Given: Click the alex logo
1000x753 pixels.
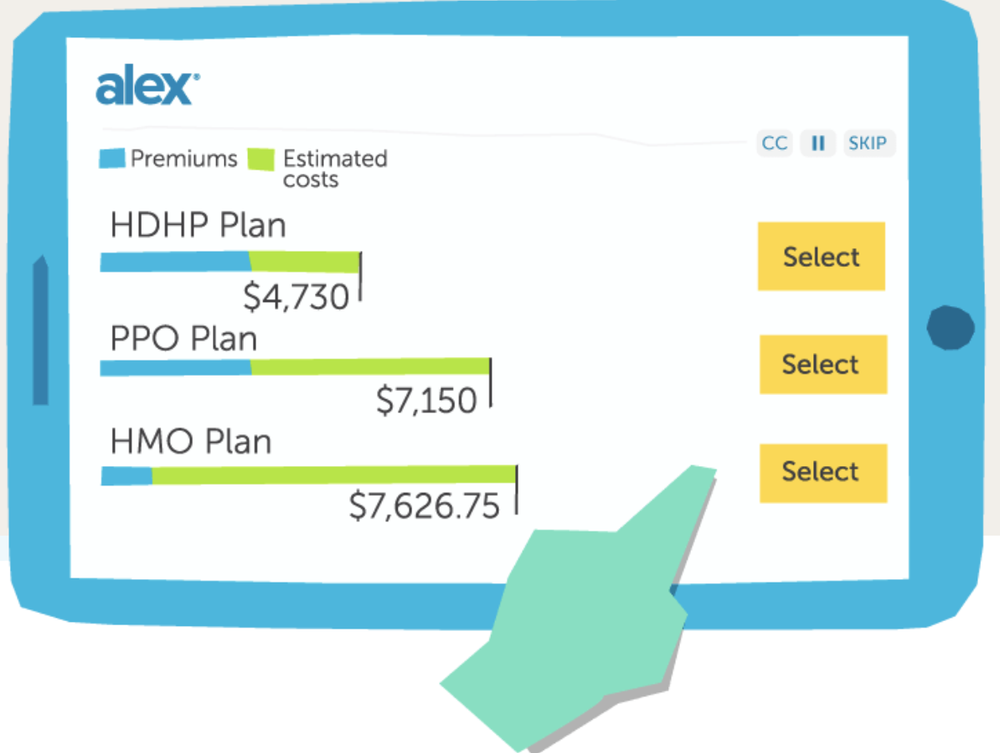Looking at the screenshot, I should 147,85.
